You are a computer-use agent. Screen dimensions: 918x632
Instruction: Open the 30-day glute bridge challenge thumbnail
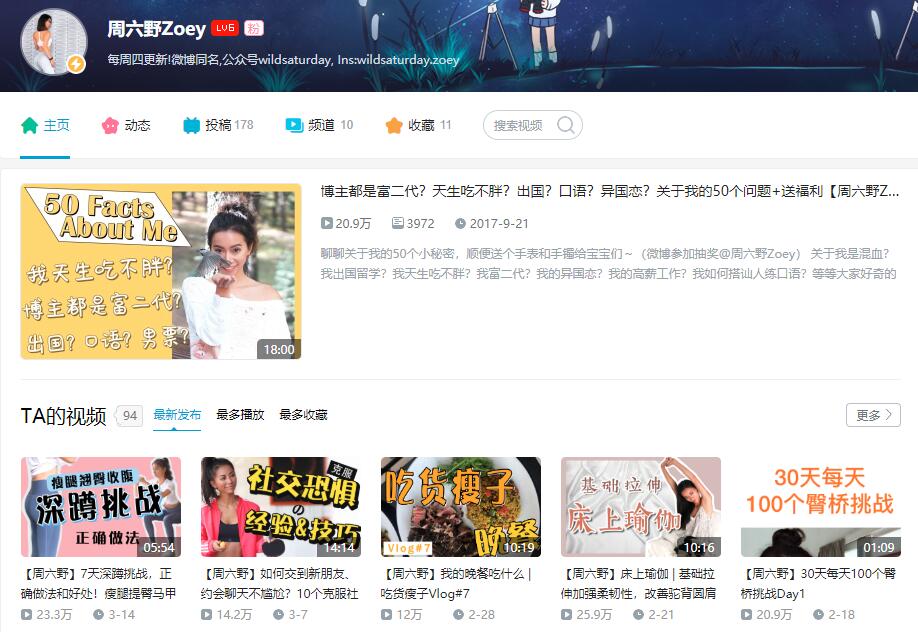click(821, 507)
